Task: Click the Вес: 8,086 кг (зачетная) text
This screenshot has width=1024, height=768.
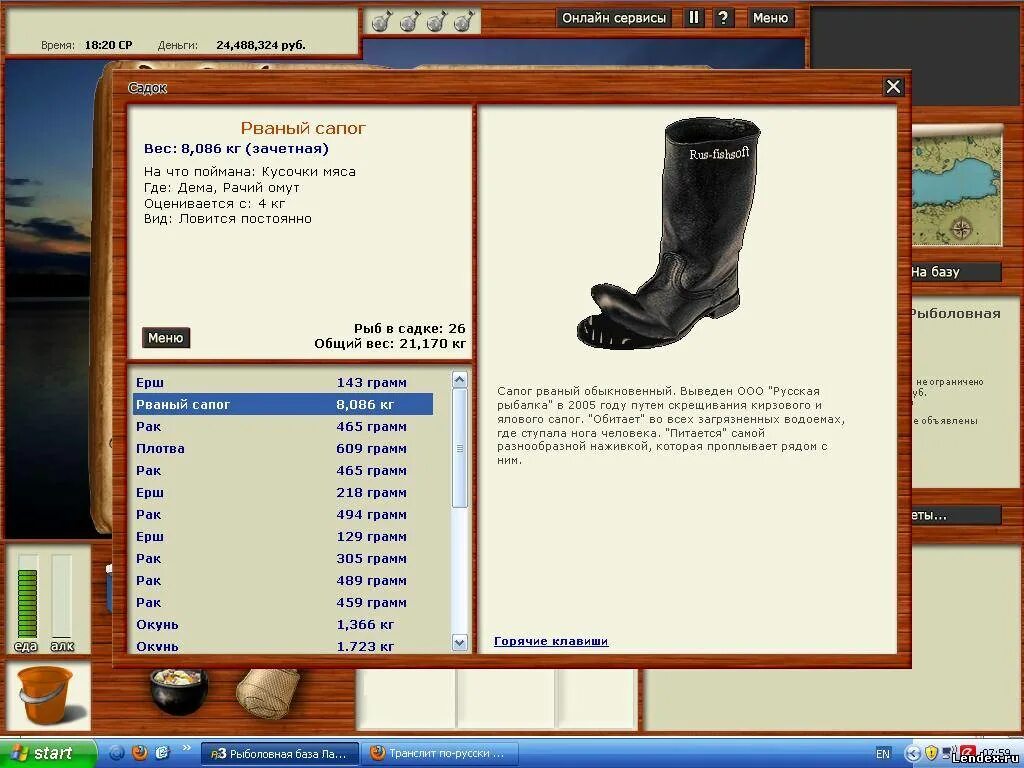Action: pyautogui.click(x=236, y=149)
